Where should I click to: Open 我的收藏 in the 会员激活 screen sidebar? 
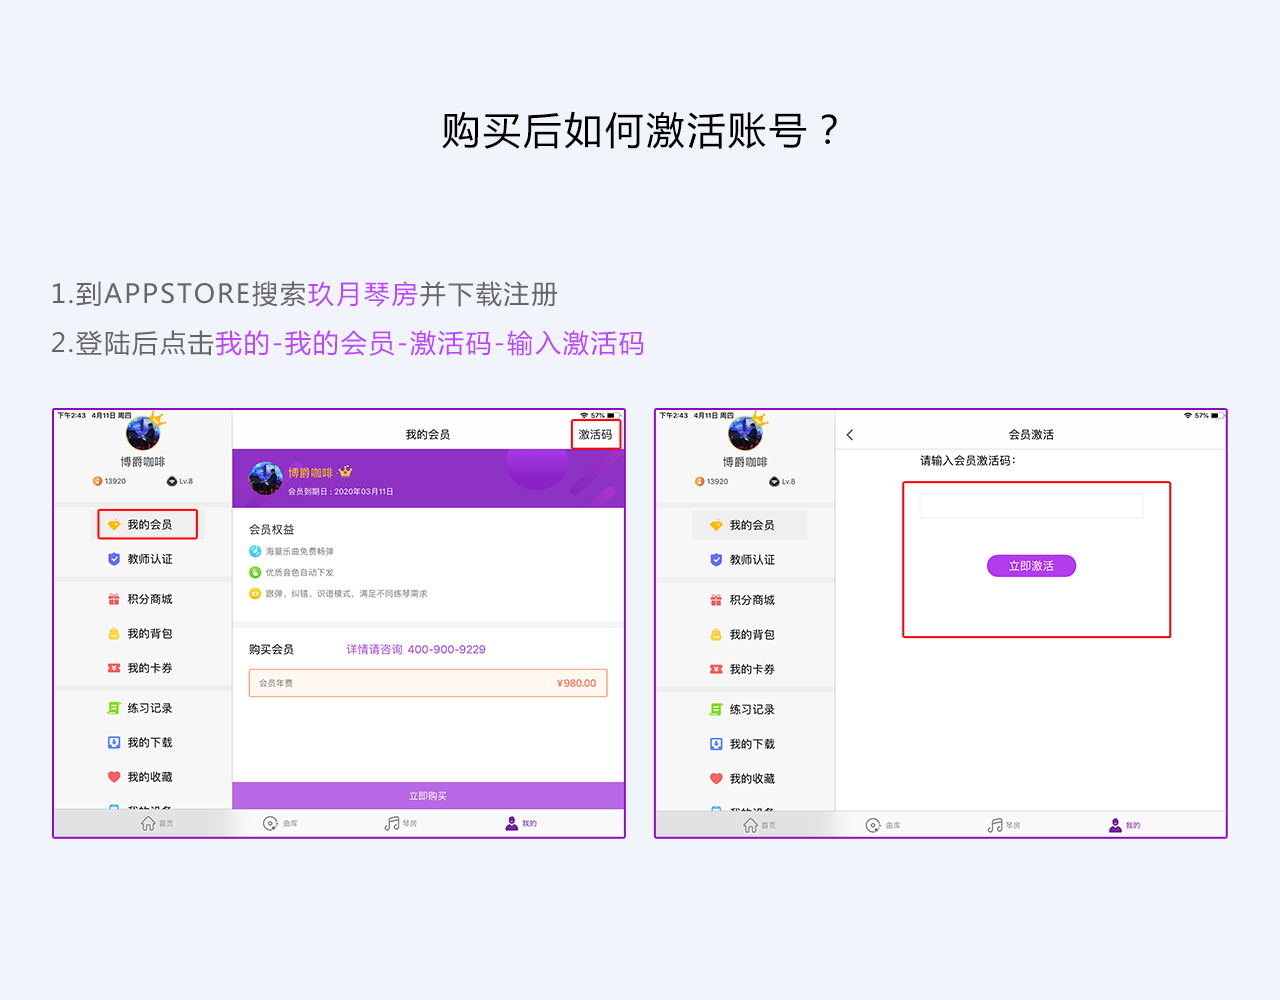point(742,779)
